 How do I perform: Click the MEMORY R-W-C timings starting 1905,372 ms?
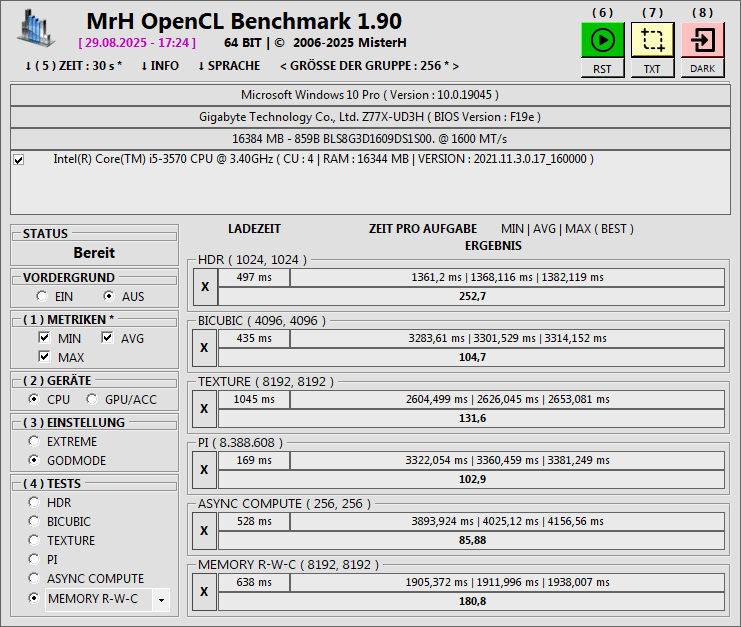[508, 582]
